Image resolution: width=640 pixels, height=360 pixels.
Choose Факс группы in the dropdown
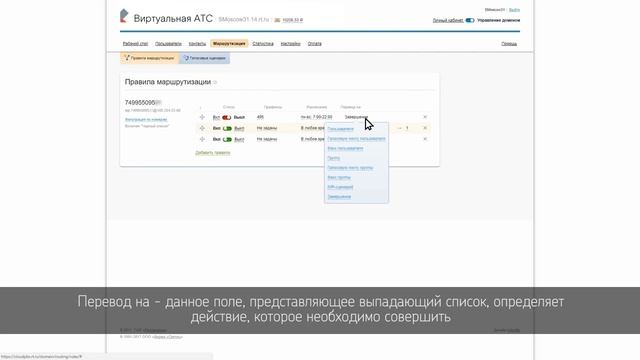point(339,178)
